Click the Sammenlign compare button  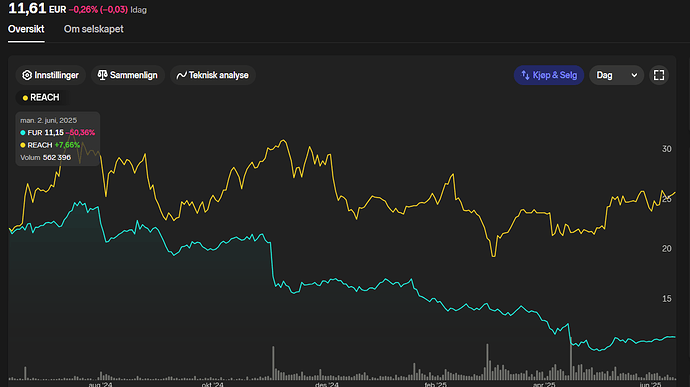[x=128, y=75]
